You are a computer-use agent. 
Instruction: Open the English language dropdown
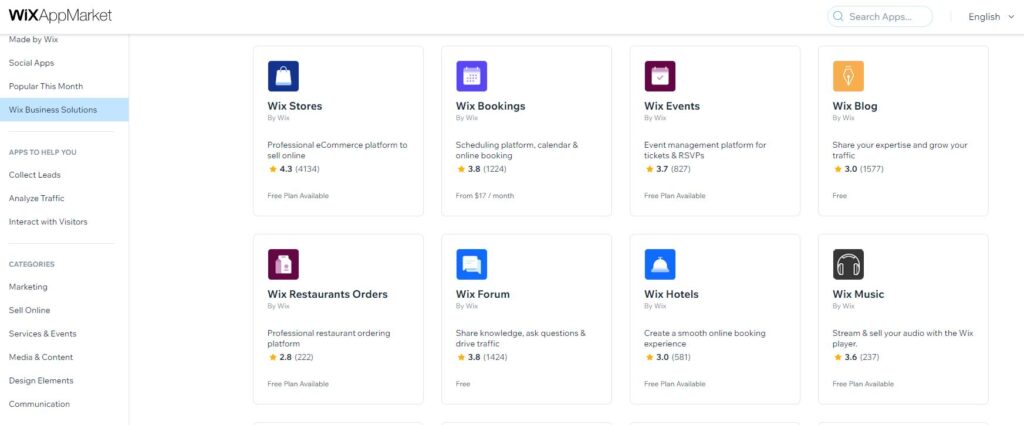(x=991, y=17)
